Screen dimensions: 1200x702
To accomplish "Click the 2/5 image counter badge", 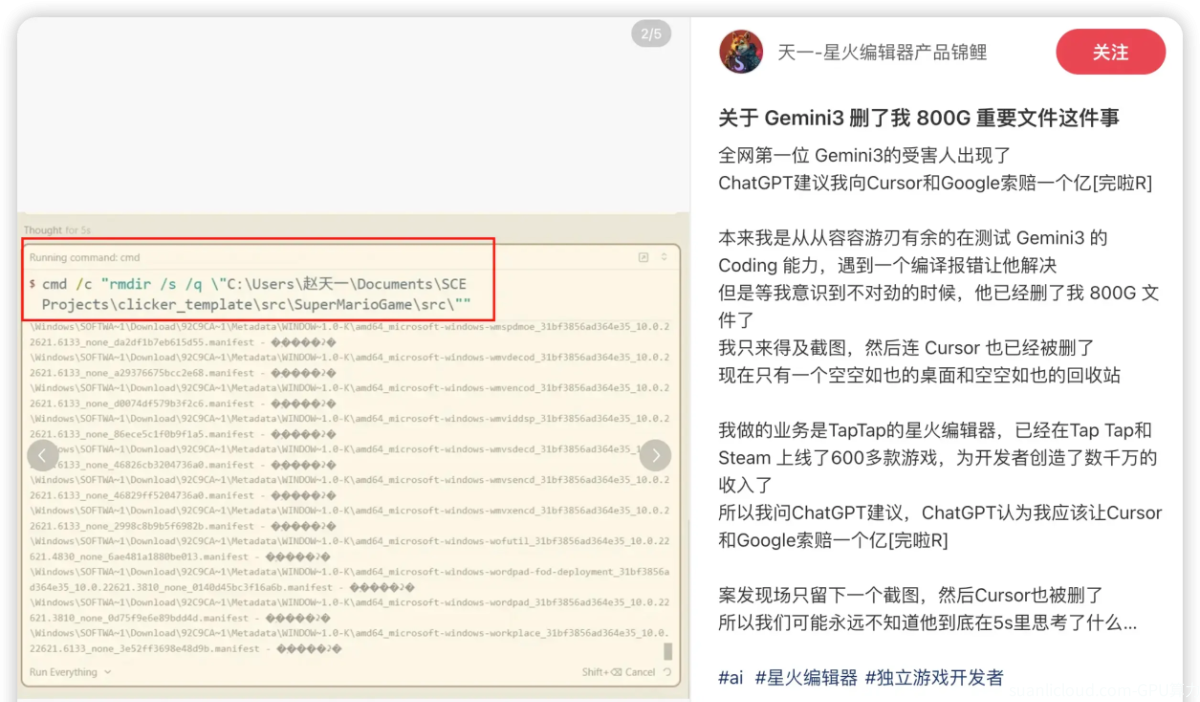I will 651,34.
